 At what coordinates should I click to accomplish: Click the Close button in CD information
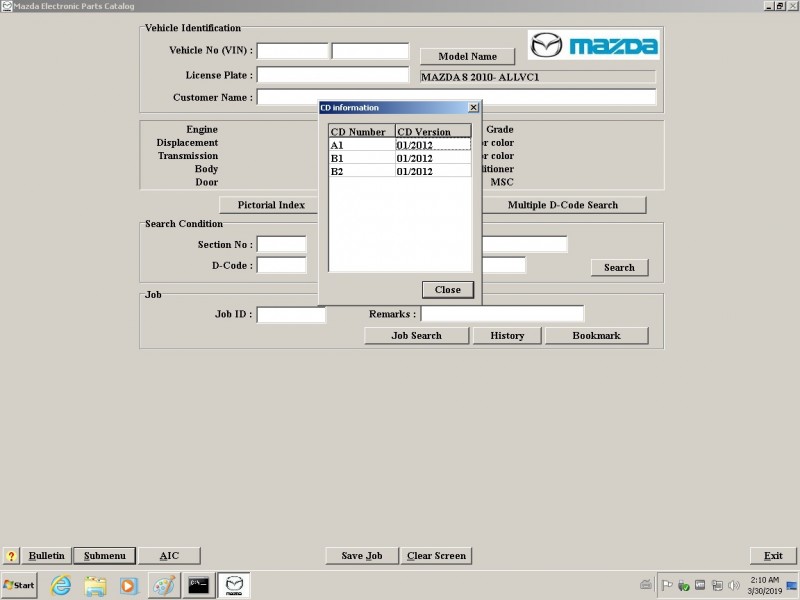(448, 289)
